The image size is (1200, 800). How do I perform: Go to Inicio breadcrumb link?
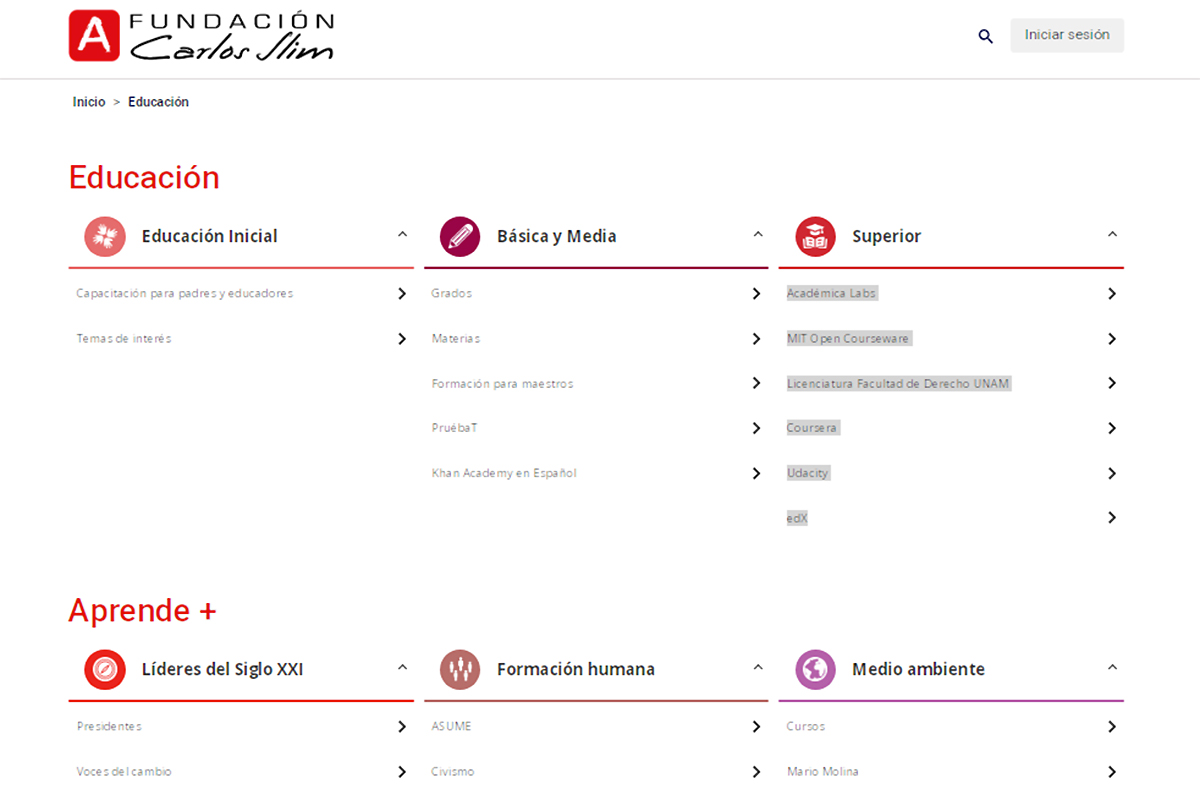(89, 102)
